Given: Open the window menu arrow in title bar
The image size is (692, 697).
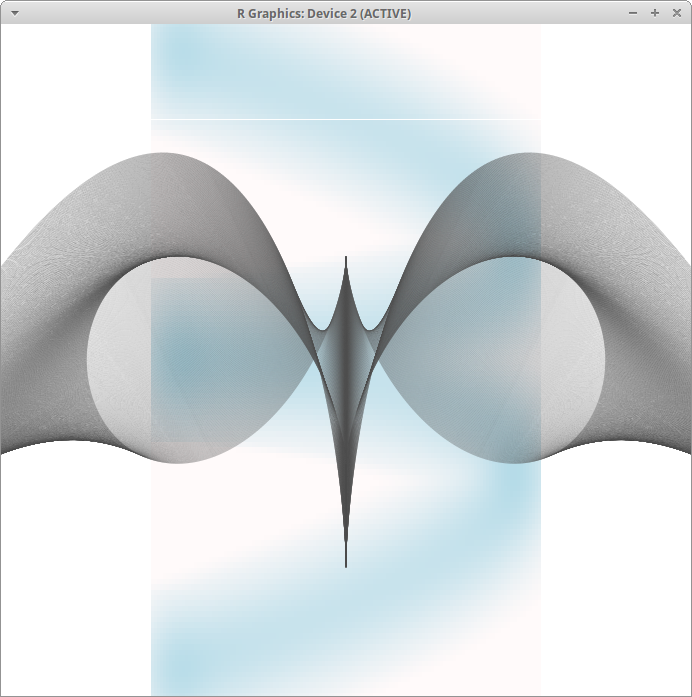Looking at the screenshot, I should point(15,13).
